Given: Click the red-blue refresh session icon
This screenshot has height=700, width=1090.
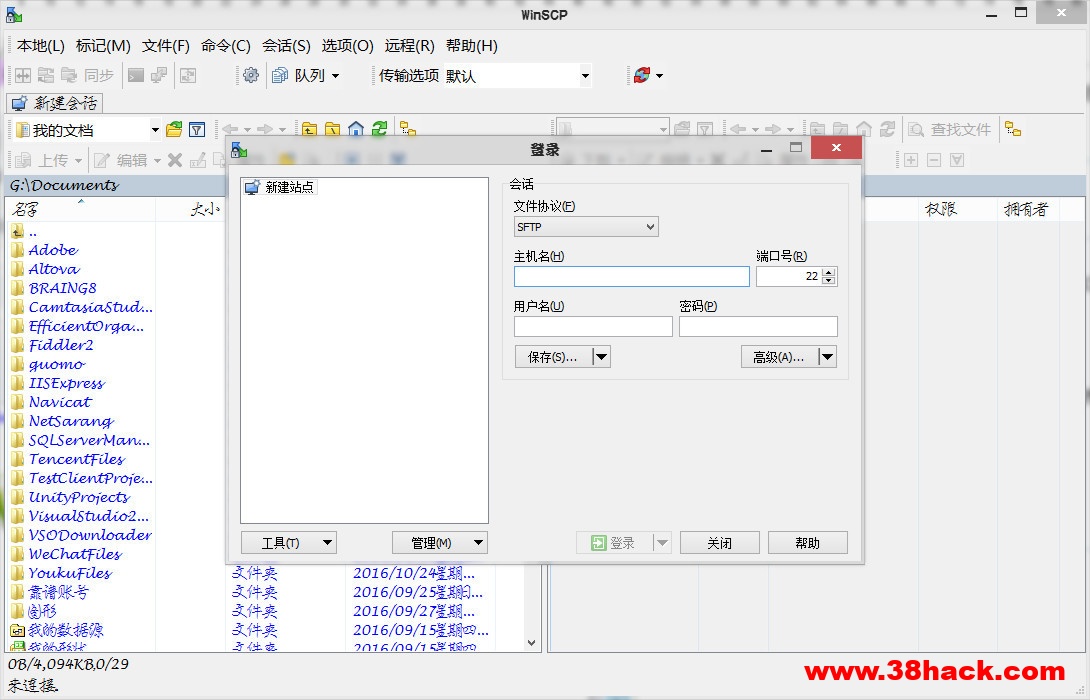Looking at the screenshot, I should [642, 75].
